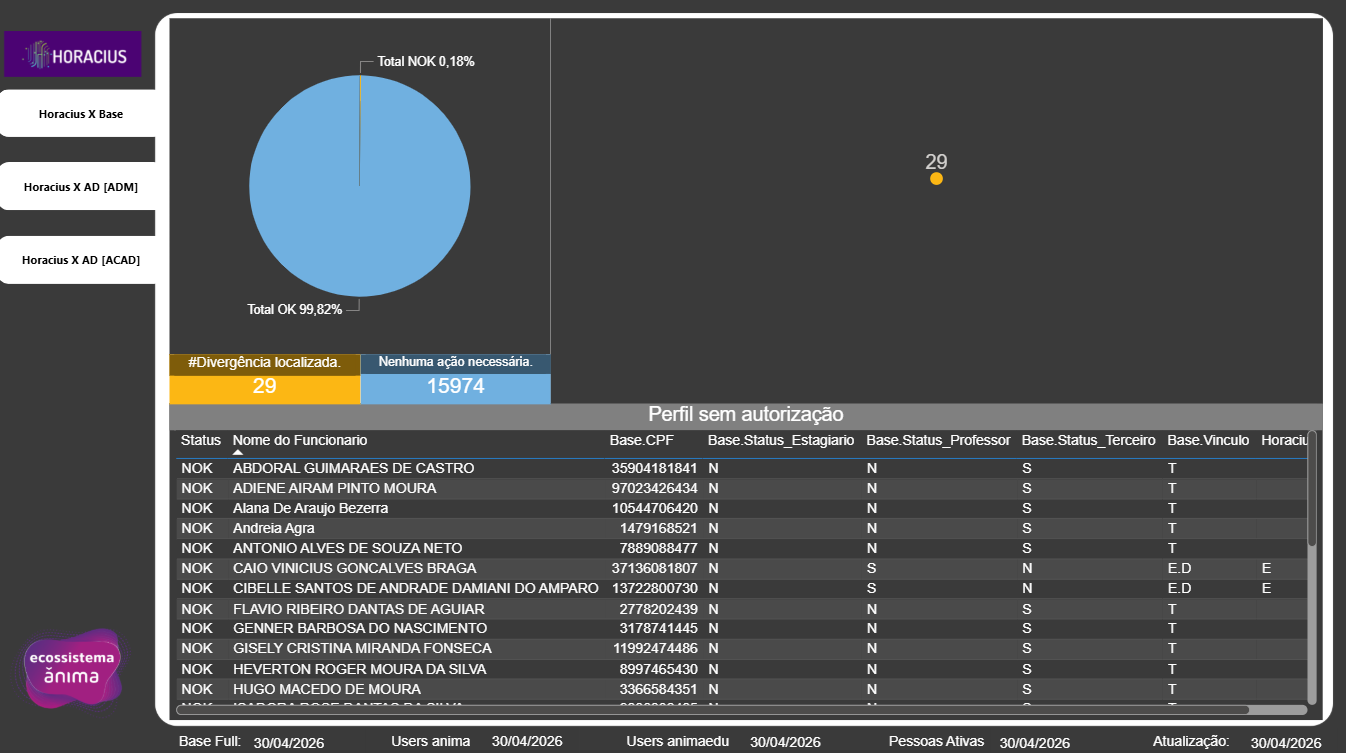This screenshot has height=753, width=1346.
Task: Click NOK status in HUGO MACEDO row
Action: point(197,689)
